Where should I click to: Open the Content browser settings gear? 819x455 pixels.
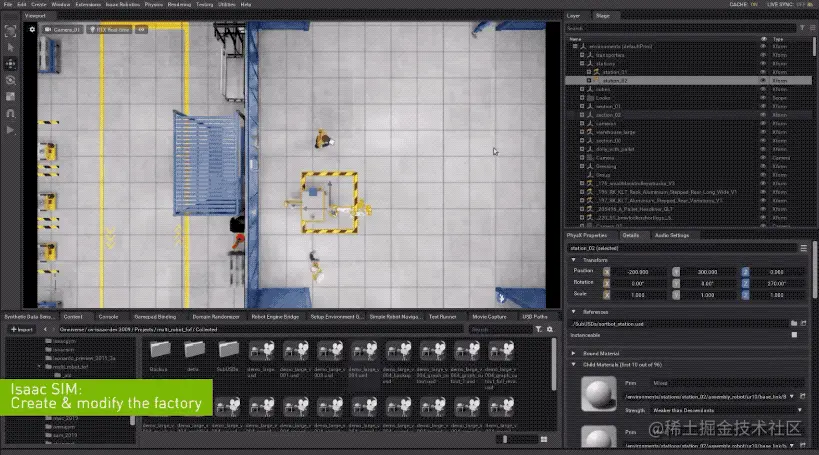549,330
